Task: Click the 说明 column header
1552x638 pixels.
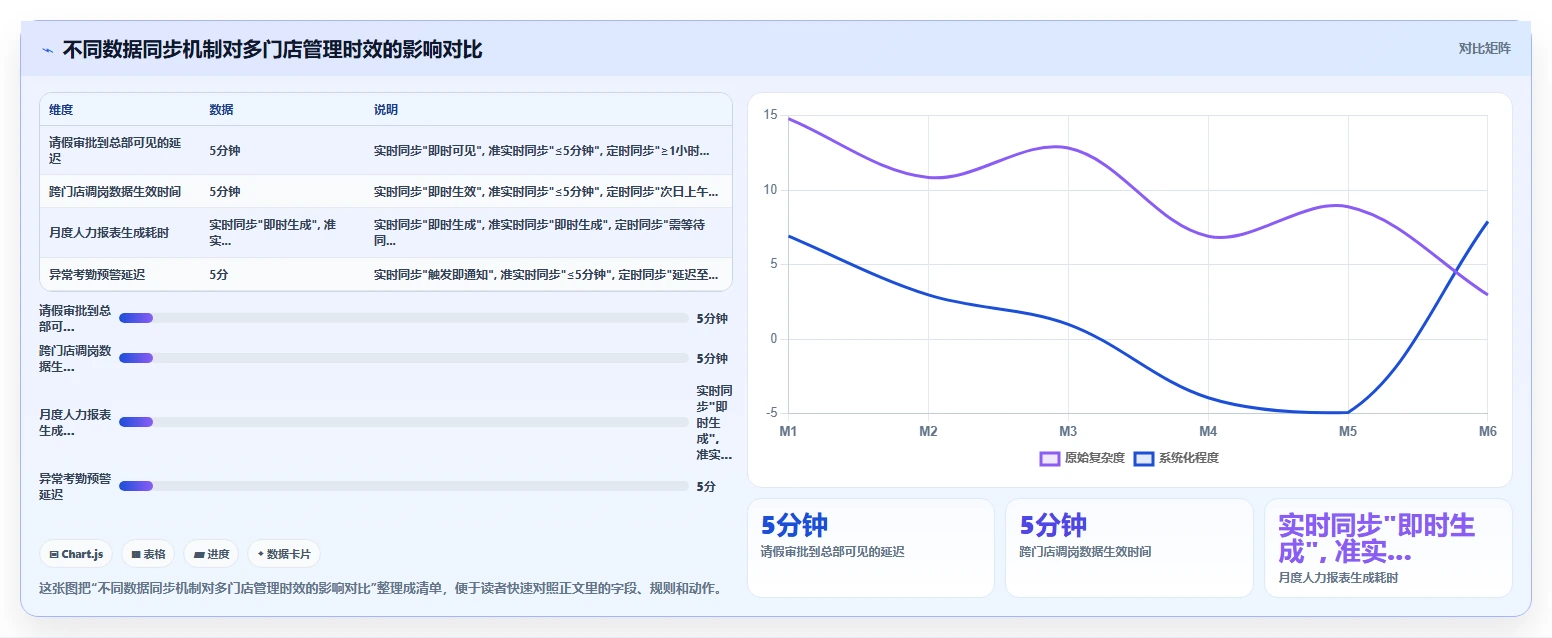Action: (x=386, y=109)
